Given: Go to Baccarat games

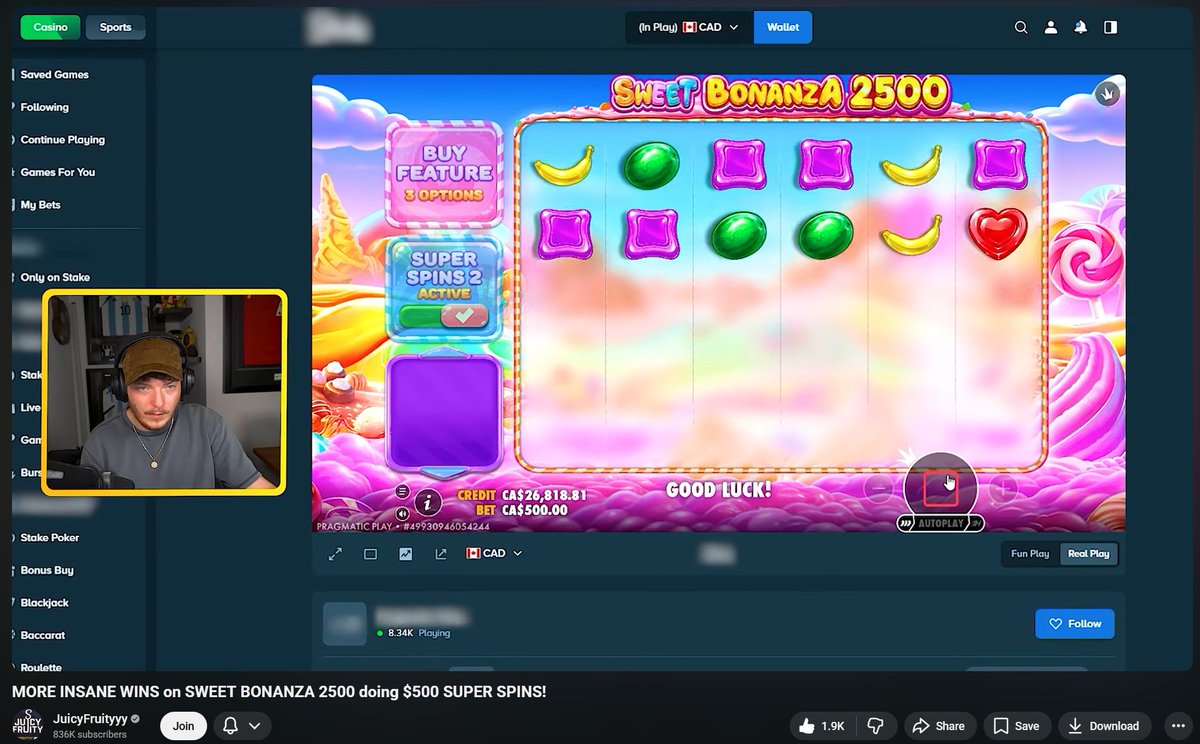Looking at the screenshot, I should pyautogui.click(x=43, y=635).
